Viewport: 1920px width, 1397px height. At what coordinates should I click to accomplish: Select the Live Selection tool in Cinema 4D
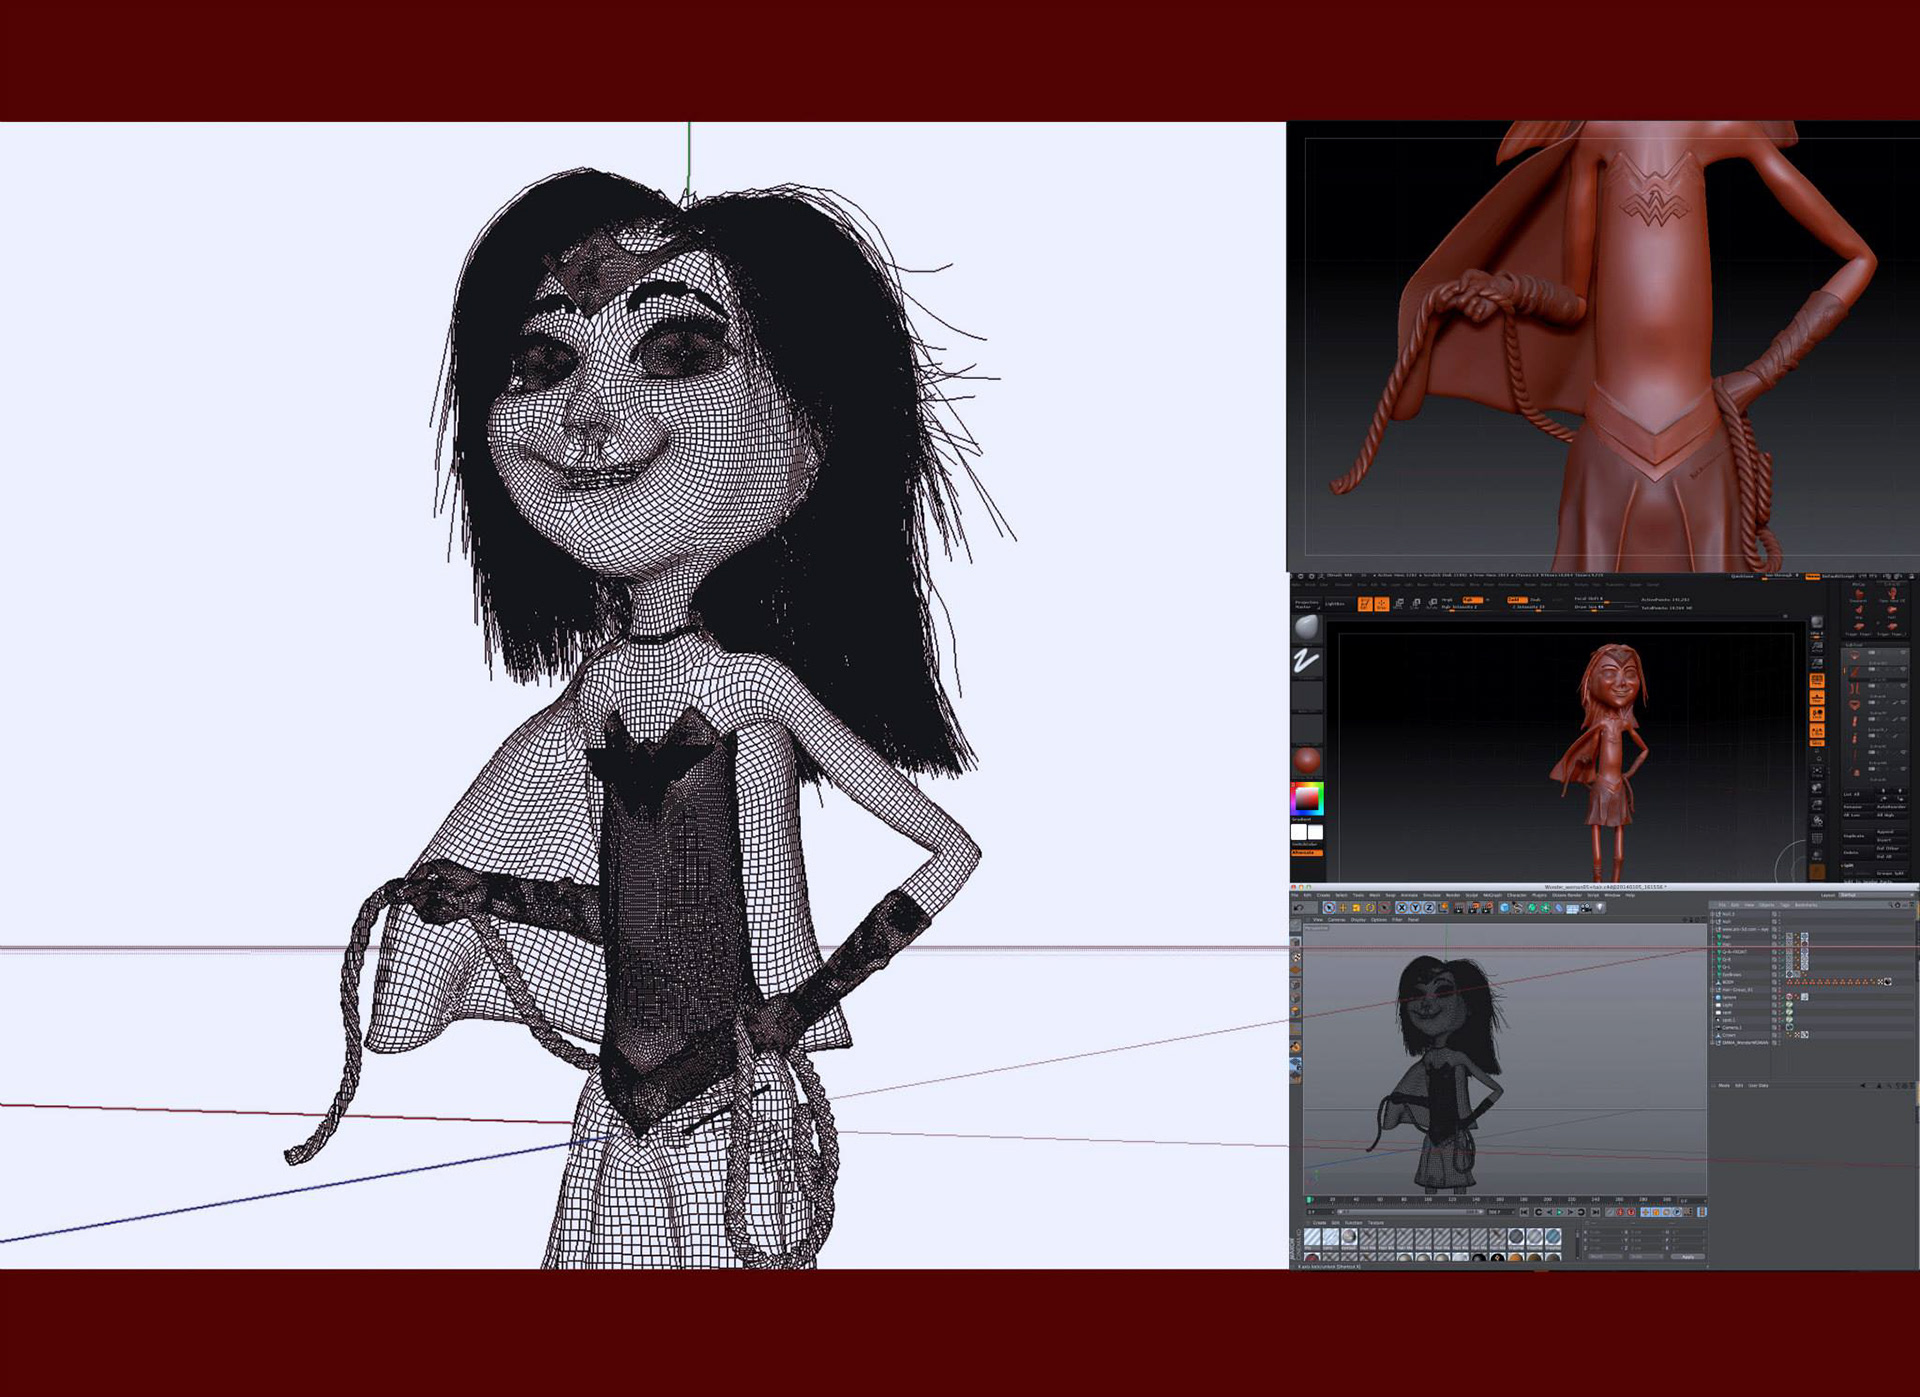point(1329,908)
